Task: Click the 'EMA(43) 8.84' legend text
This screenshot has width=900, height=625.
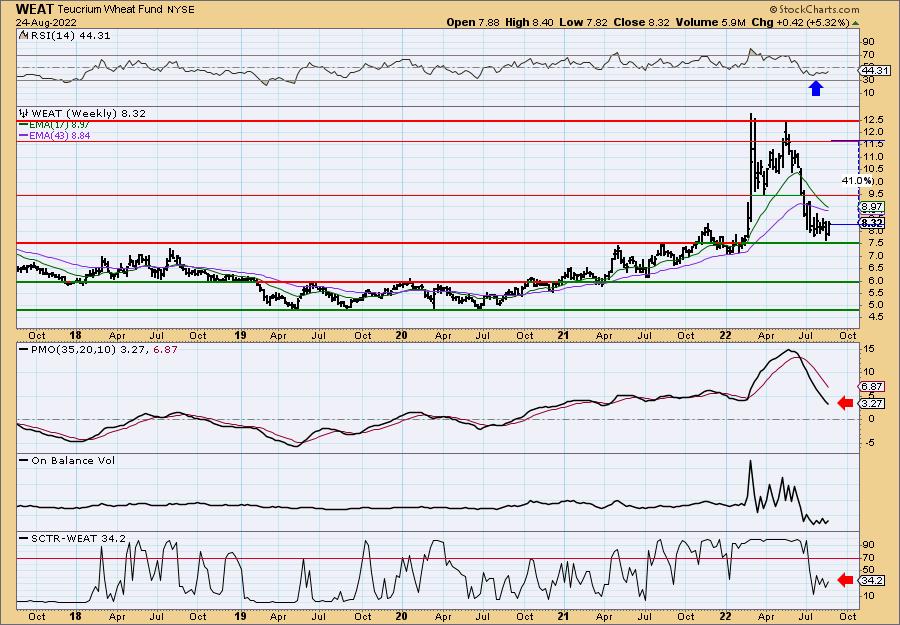Action: point(59,136)
